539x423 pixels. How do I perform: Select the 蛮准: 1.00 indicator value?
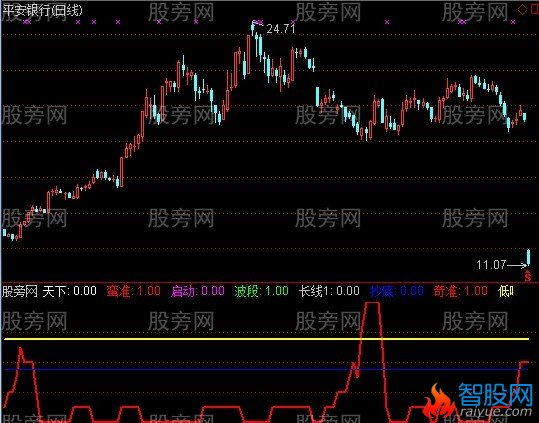[133, 291]
